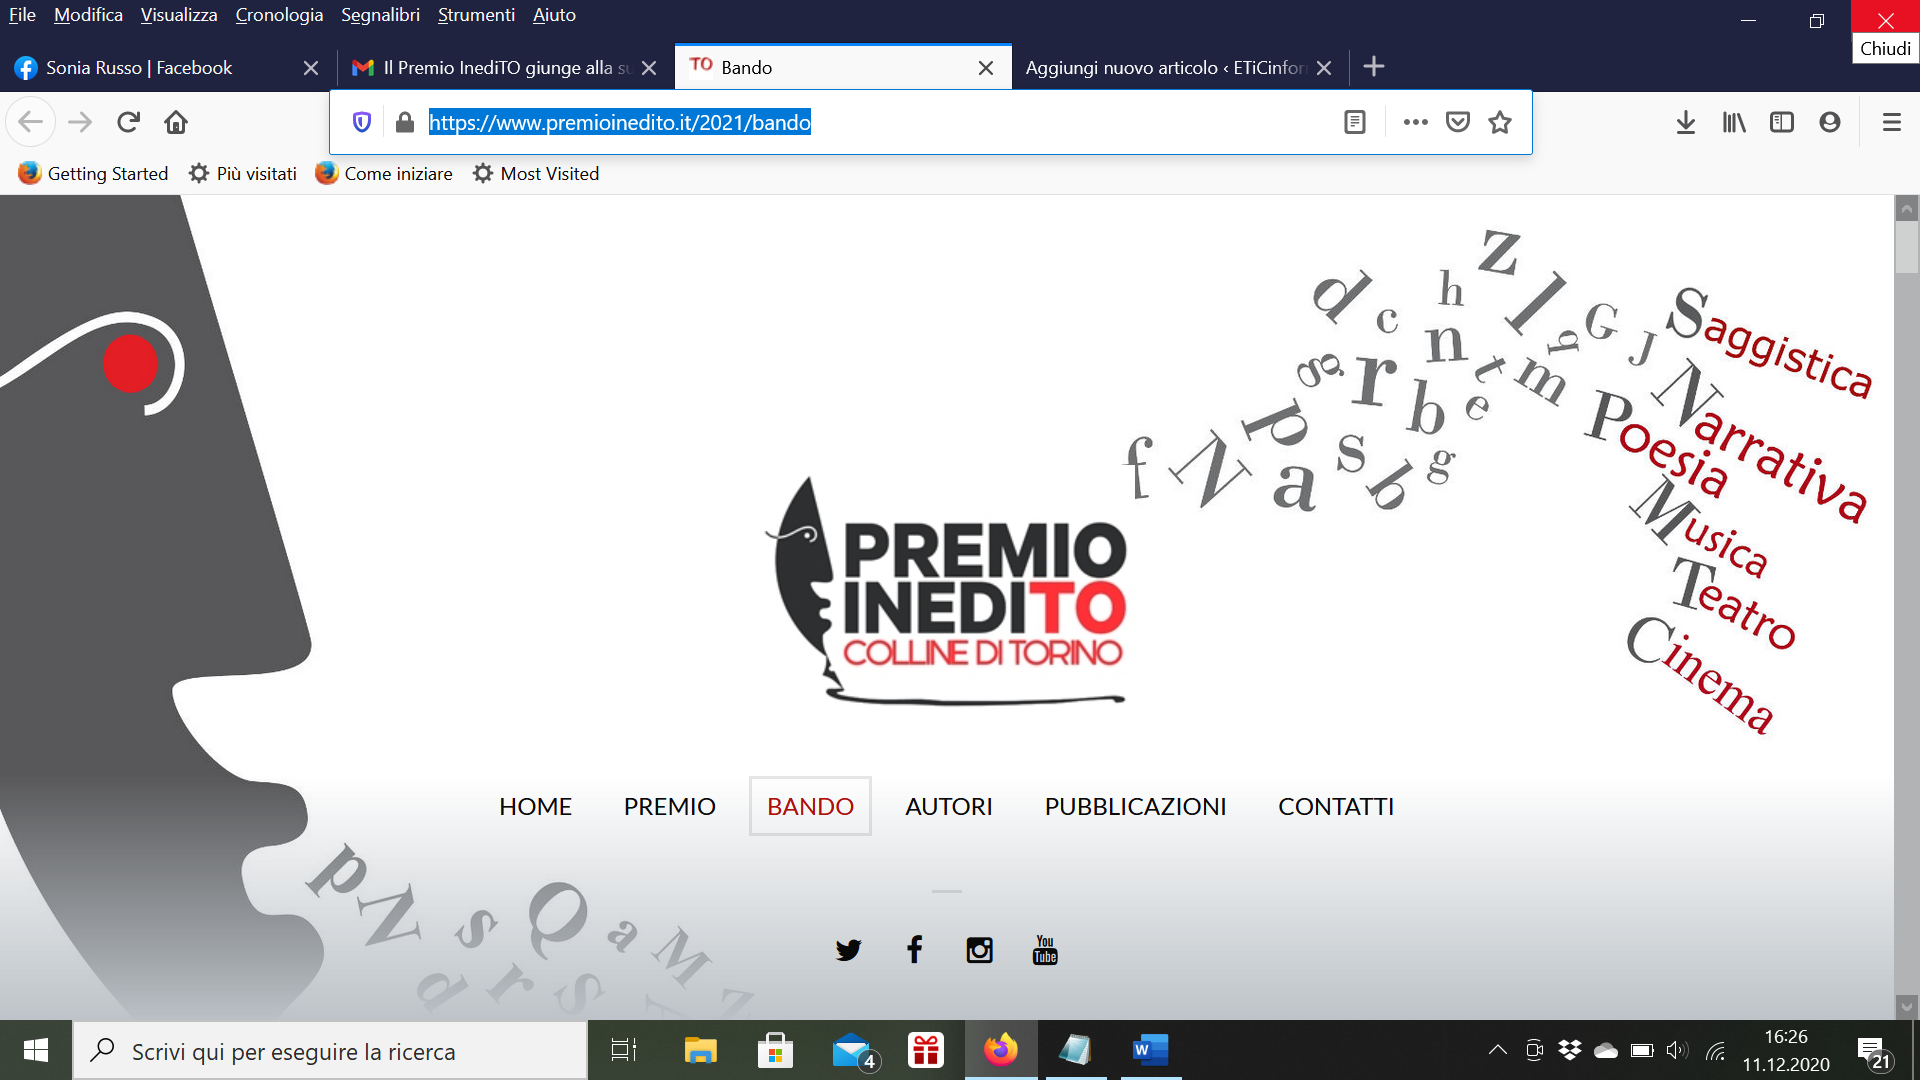Open the volume control
1920x1080 pixels.
pyautogui.click(x=1677, y=1050)
